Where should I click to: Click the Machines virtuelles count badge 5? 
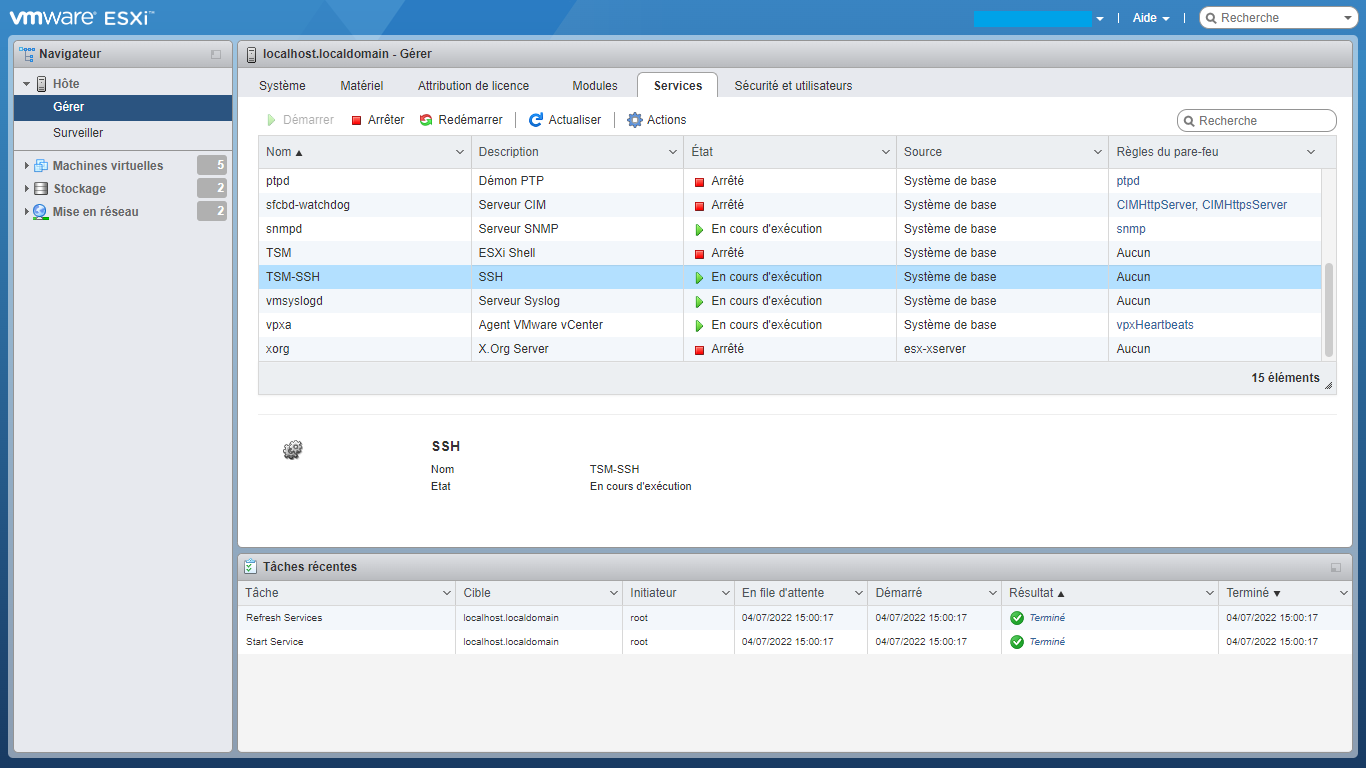click(x=212, y=166)
